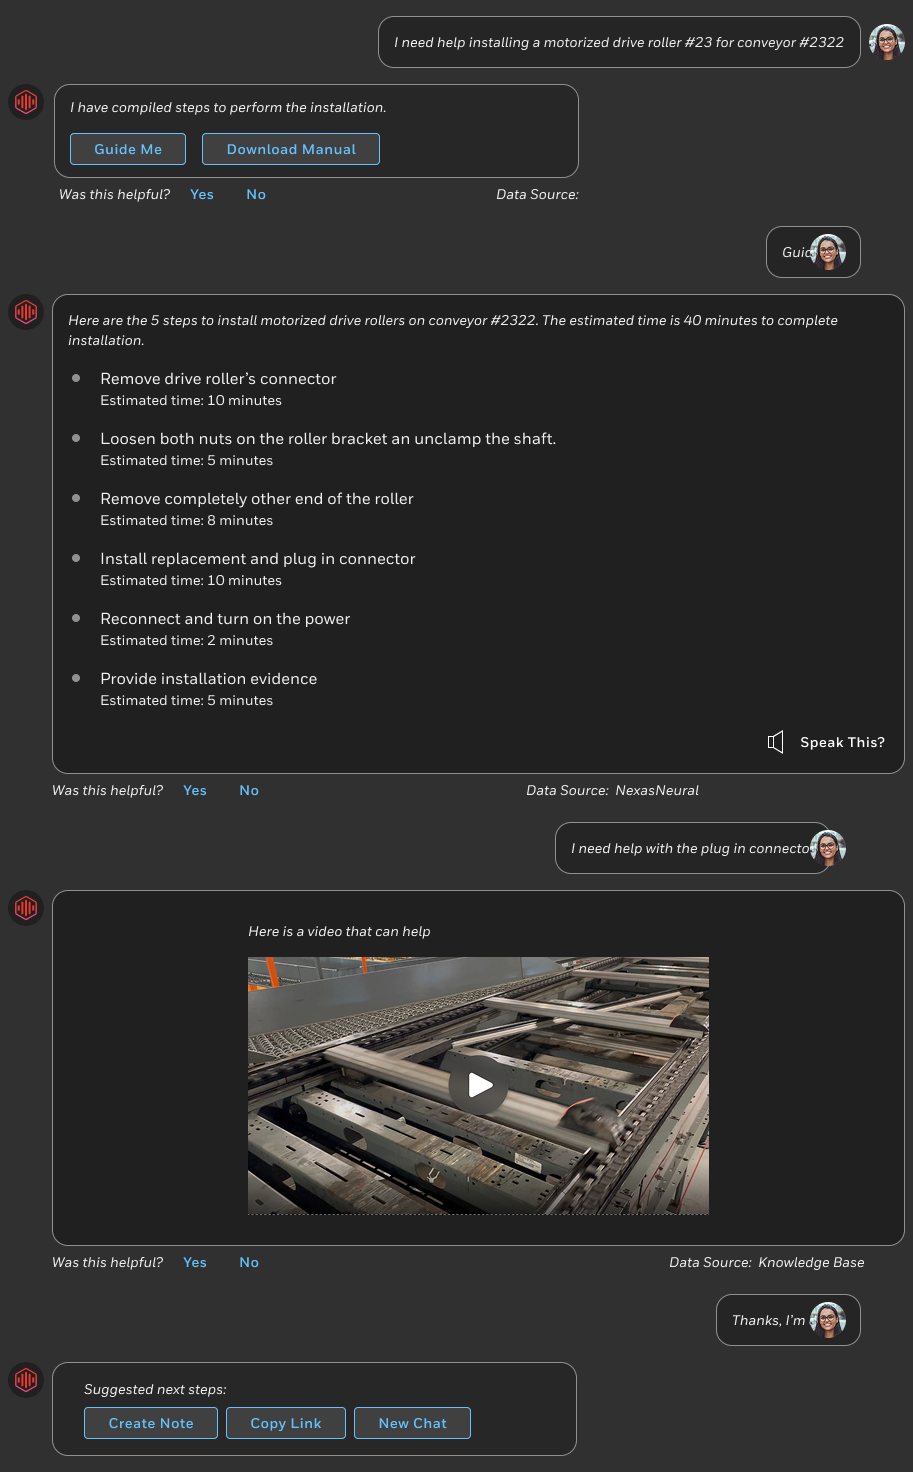Click the assistant logo next to Suggested next steps
The width and height of the screenshot is (913, 1472).
pyautogui.click(x=26, y=1379)
